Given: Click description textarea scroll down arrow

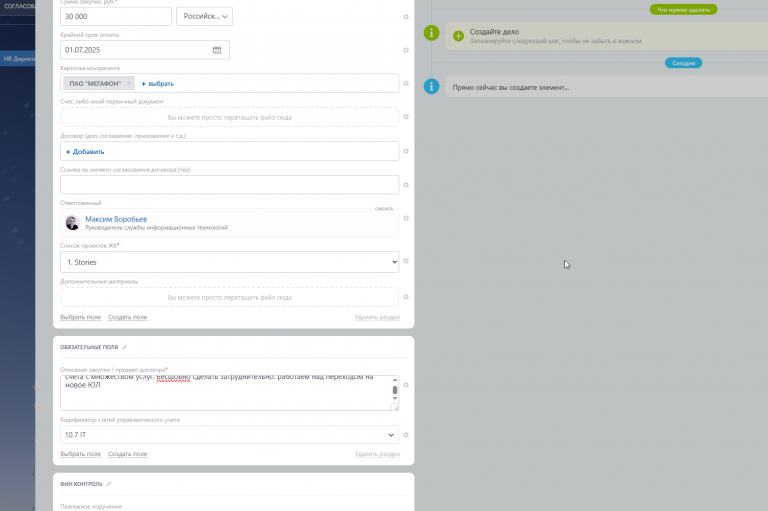Looking at the screenshot, I should click(395, 398).
